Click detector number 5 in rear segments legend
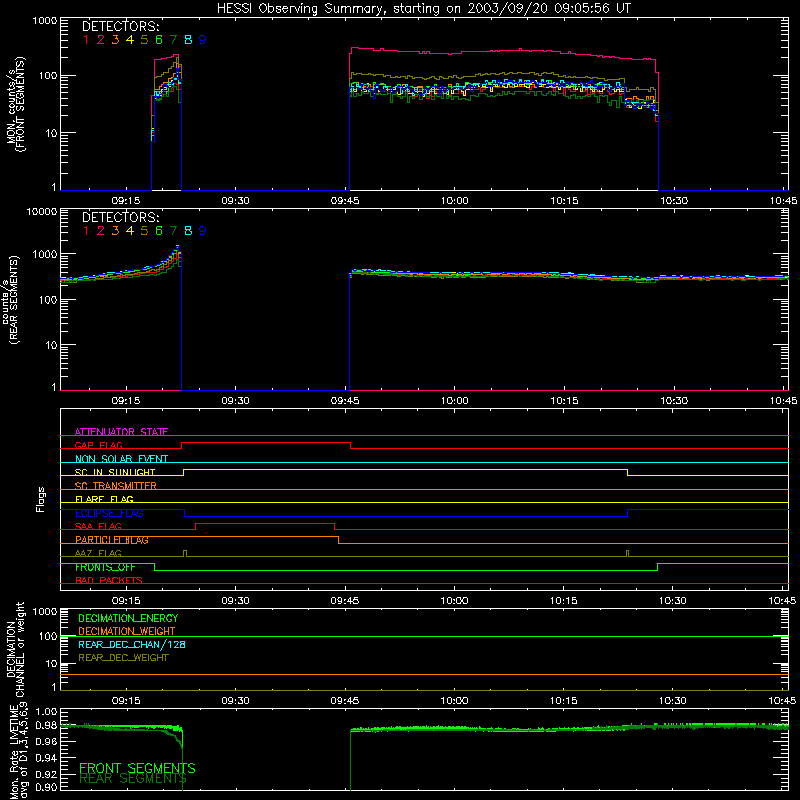Viewport: 800px width, 800px height. pyautogui.click(x=144, y=231)
